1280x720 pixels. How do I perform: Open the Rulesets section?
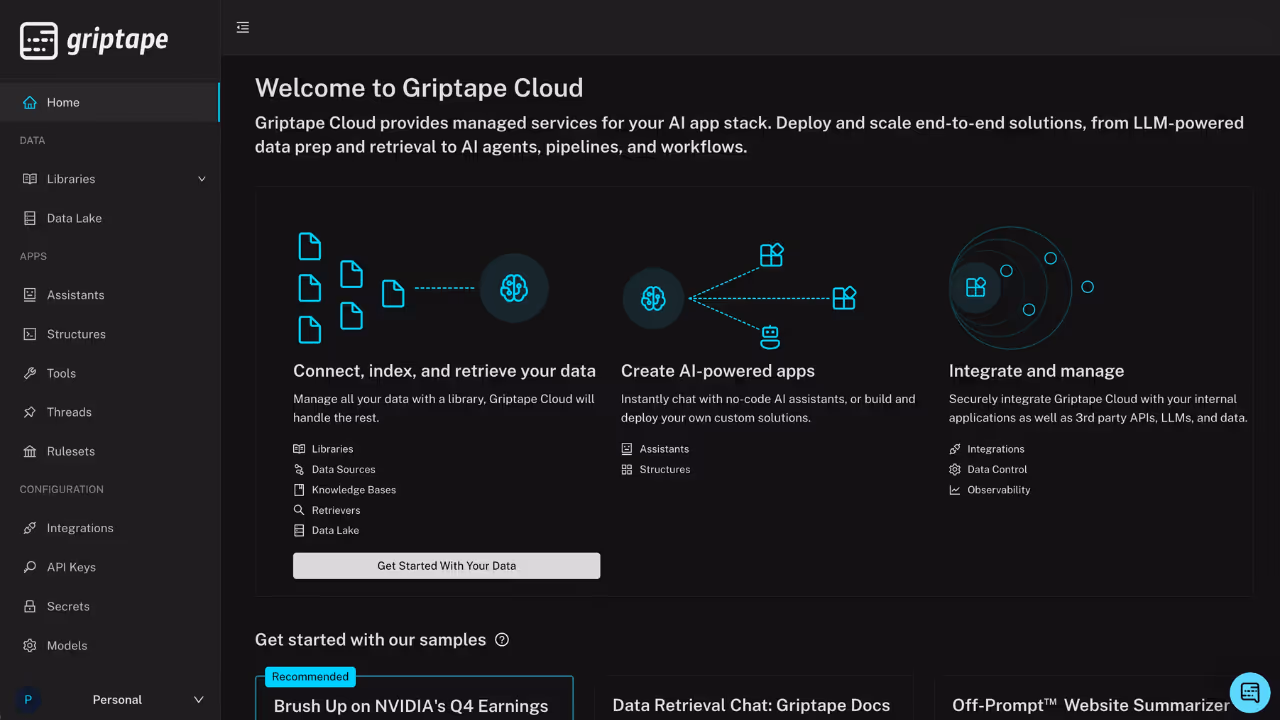(x=31, y=451)
